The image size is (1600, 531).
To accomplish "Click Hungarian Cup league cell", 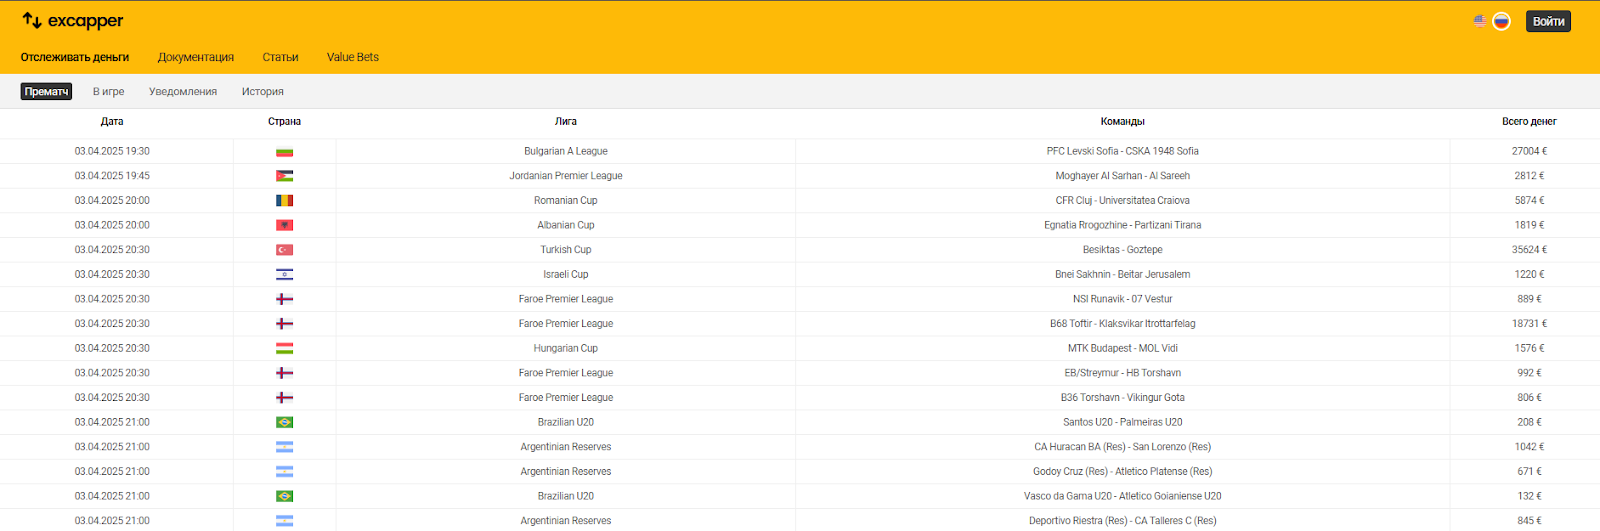I will click(x=566, y=348).
